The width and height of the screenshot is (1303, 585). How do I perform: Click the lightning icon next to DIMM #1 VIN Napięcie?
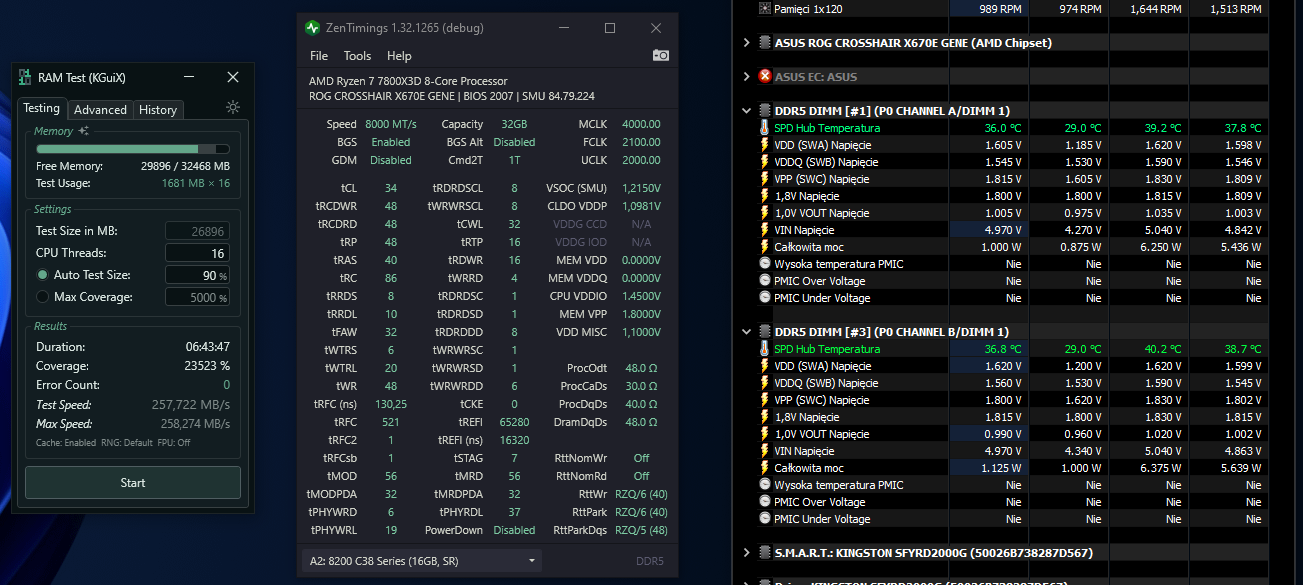[x=765, y=230]
